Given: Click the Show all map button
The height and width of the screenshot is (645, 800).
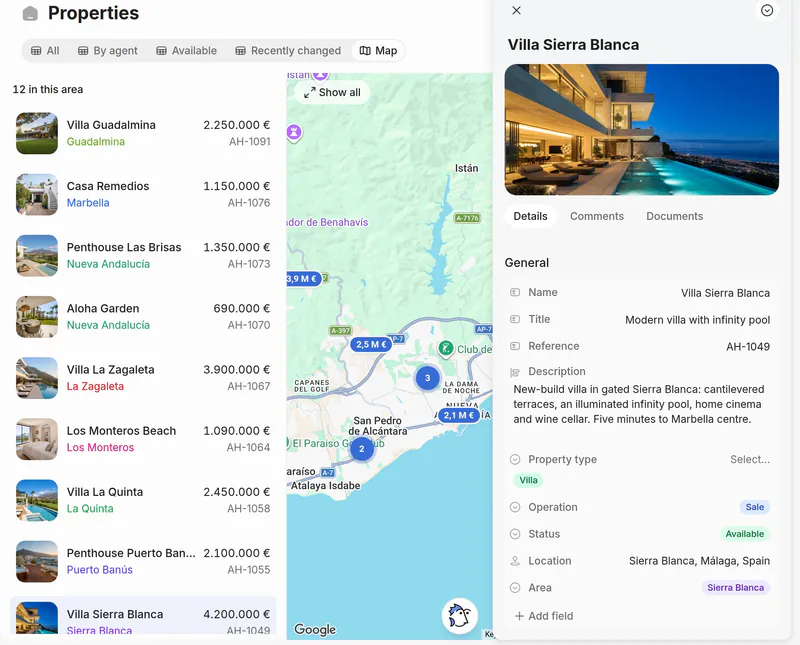Looking at the screenshot, I should pyautogui.click(x=332, y=92).
